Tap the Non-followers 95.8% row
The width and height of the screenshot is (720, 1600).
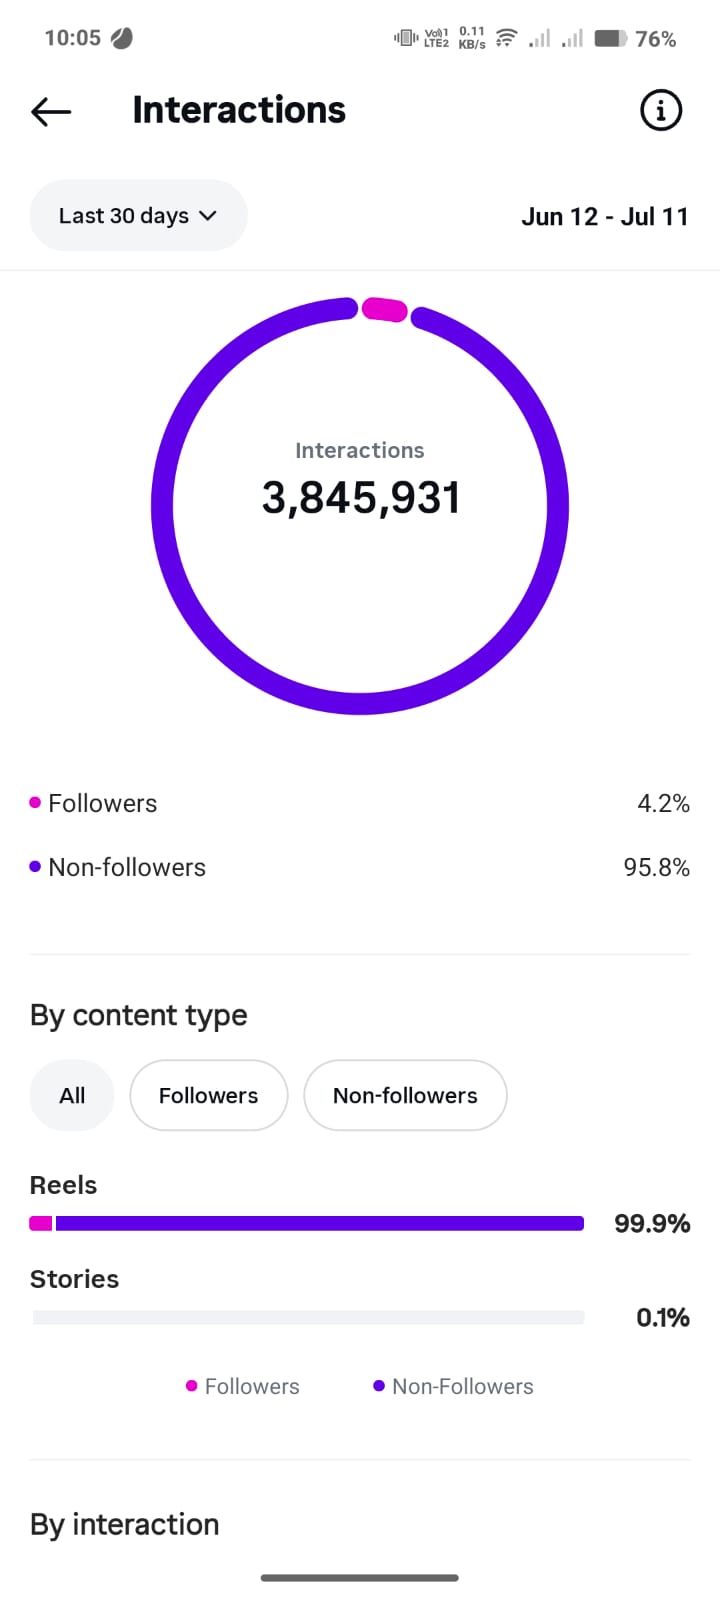tap(360, 867)
